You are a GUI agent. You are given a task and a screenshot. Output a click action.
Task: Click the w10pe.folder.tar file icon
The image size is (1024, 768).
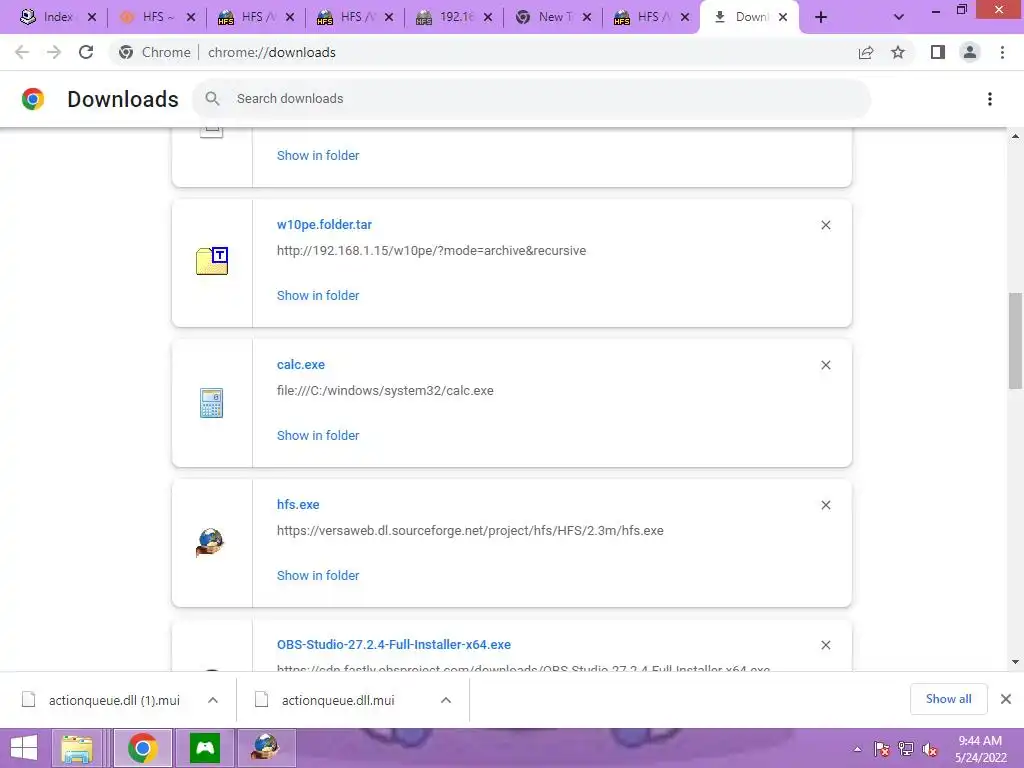pyautogui.click(x=212, y=261)
